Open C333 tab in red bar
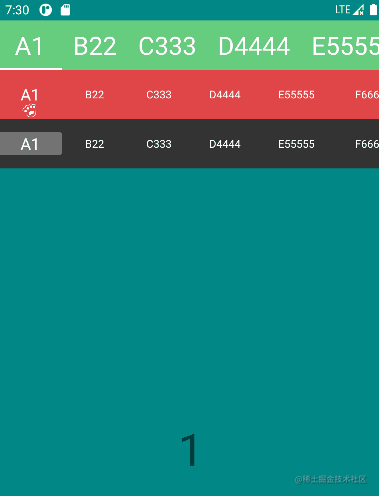The image size is (379, 496). [159, 95]
